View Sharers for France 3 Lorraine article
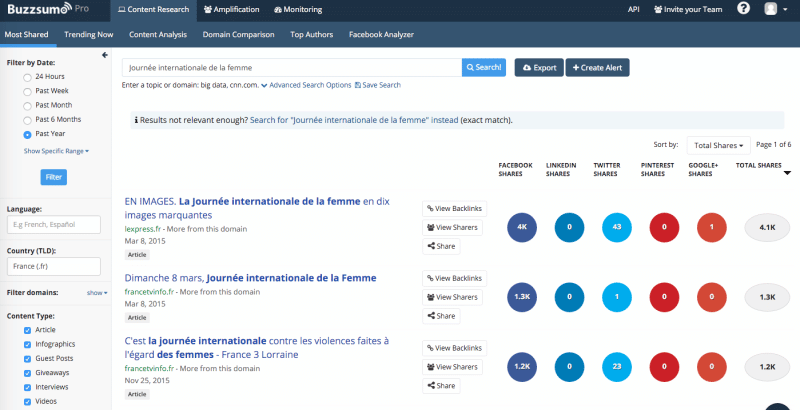The height and width of the screenshot is (410, 800). coord(453,367)
